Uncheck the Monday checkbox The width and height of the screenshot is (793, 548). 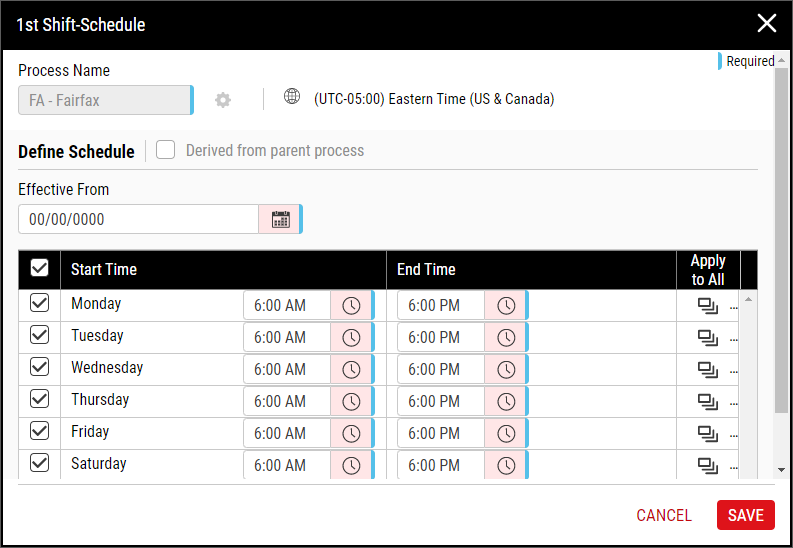40,304
